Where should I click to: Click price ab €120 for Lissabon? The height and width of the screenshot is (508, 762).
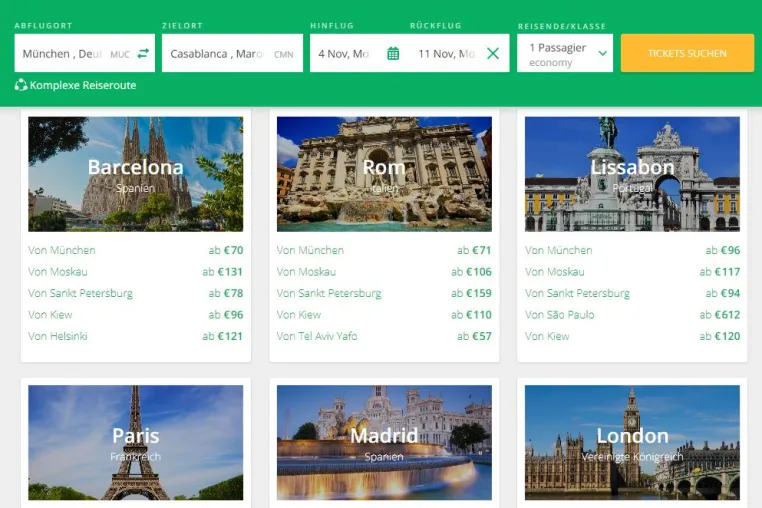coord(720,336)
